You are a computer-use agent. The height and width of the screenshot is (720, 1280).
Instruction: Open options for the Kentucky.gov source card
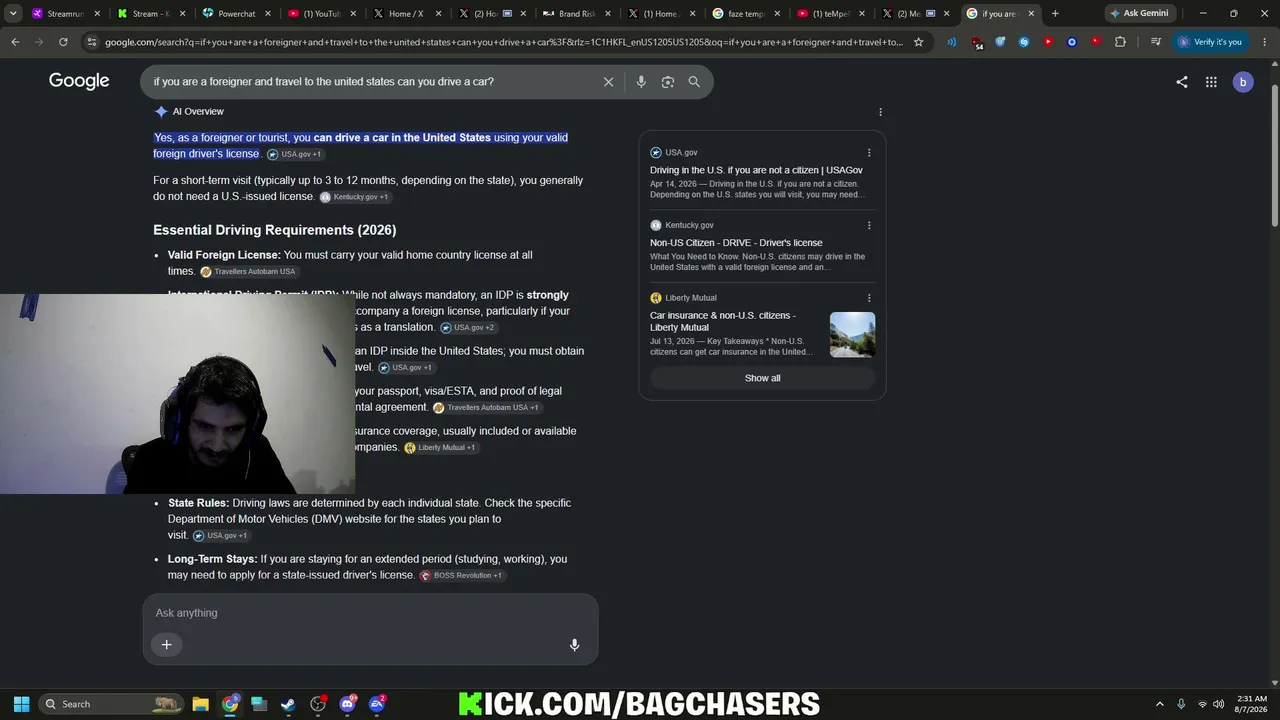click(x=869, y=225)
